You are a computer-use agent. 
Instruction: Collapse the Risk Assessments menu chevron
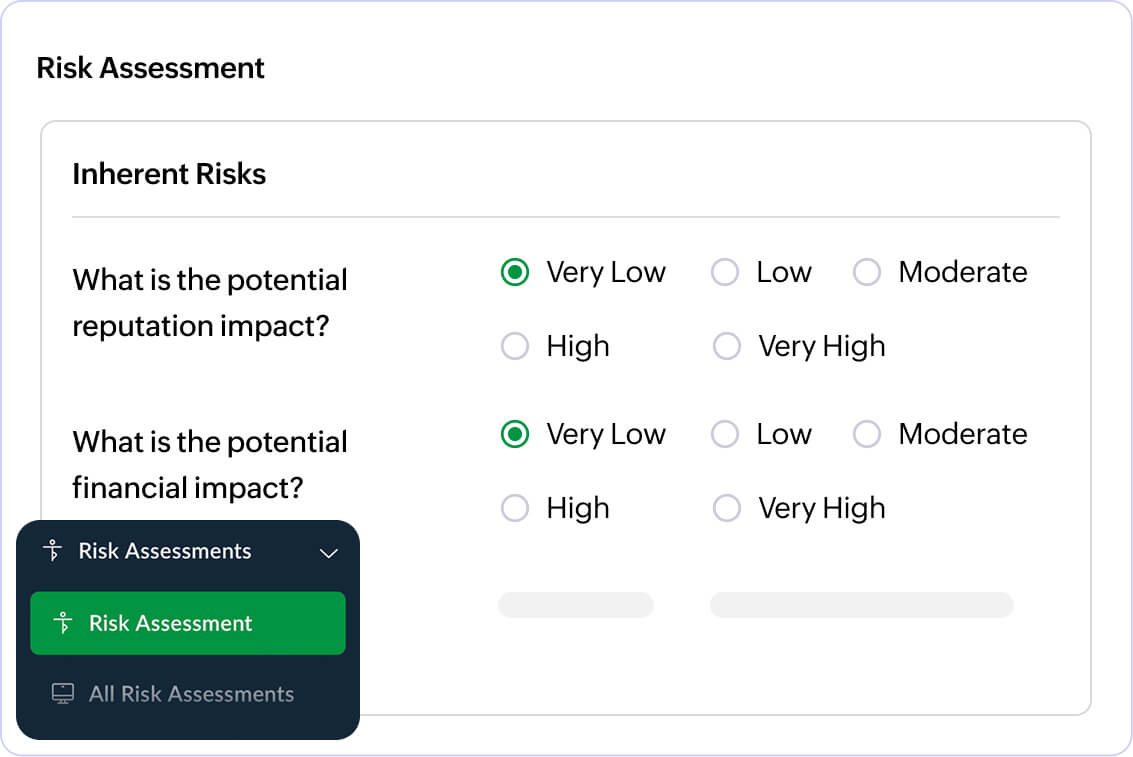pyautogui.click(x=328, y=552)
